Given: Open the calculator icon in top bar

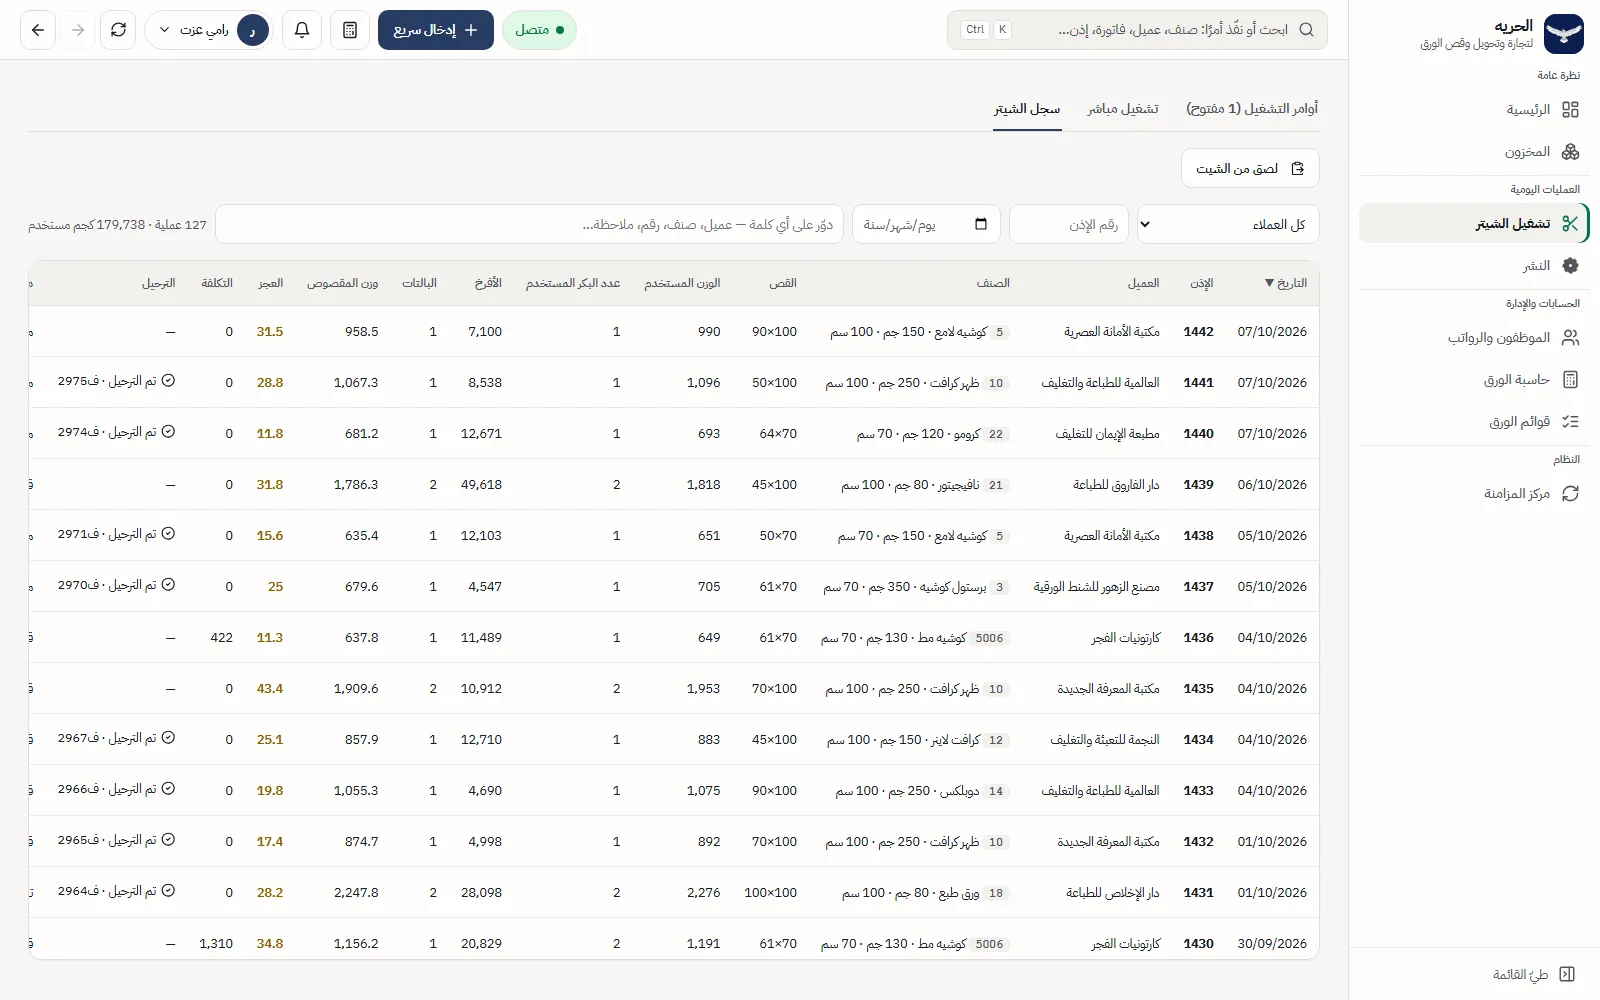Looking at the screenshot, I should 350,30.
